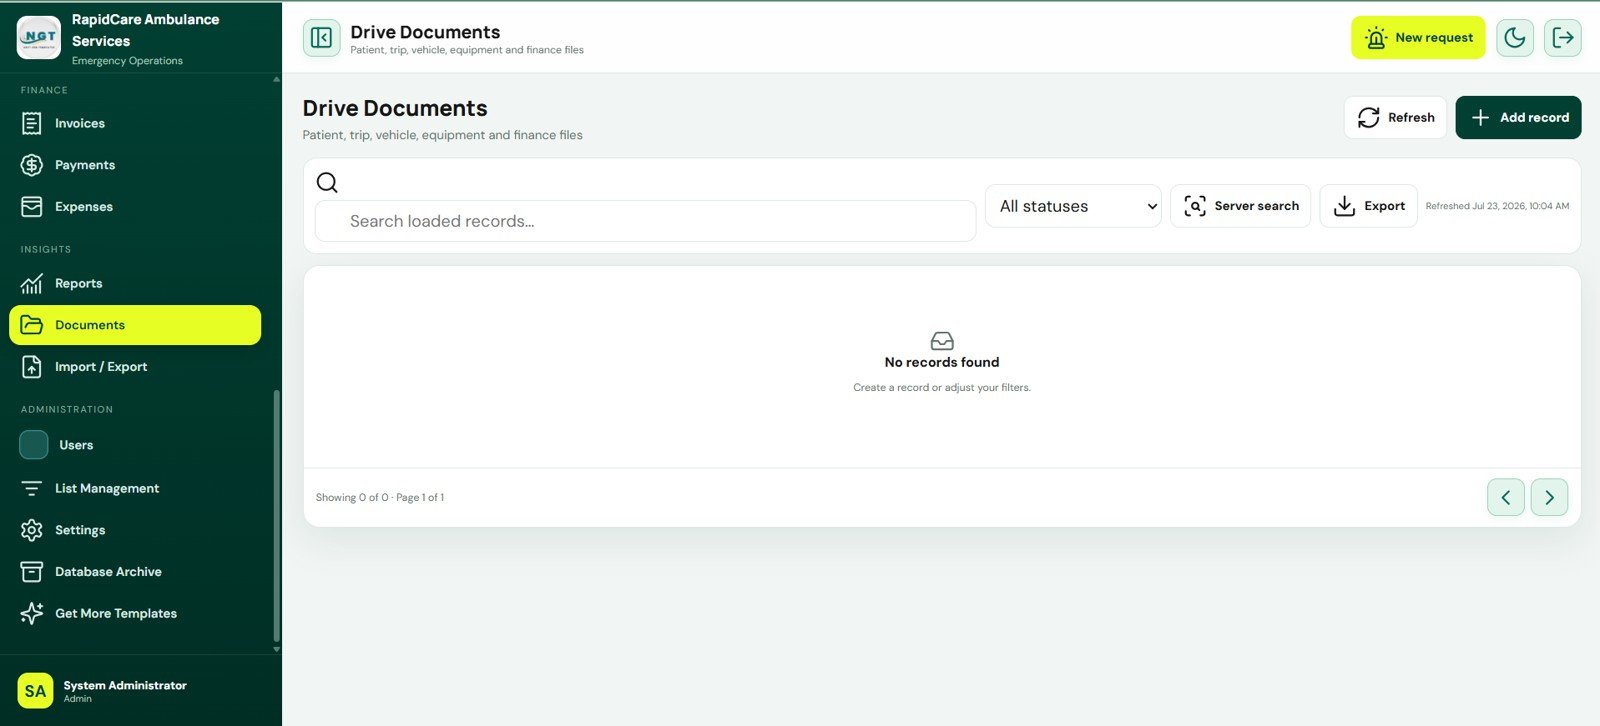The width and height of the screenshot is (1600, 726).
Task: Click the sidebar vertical scrollbar
Action: coord(277,515)
